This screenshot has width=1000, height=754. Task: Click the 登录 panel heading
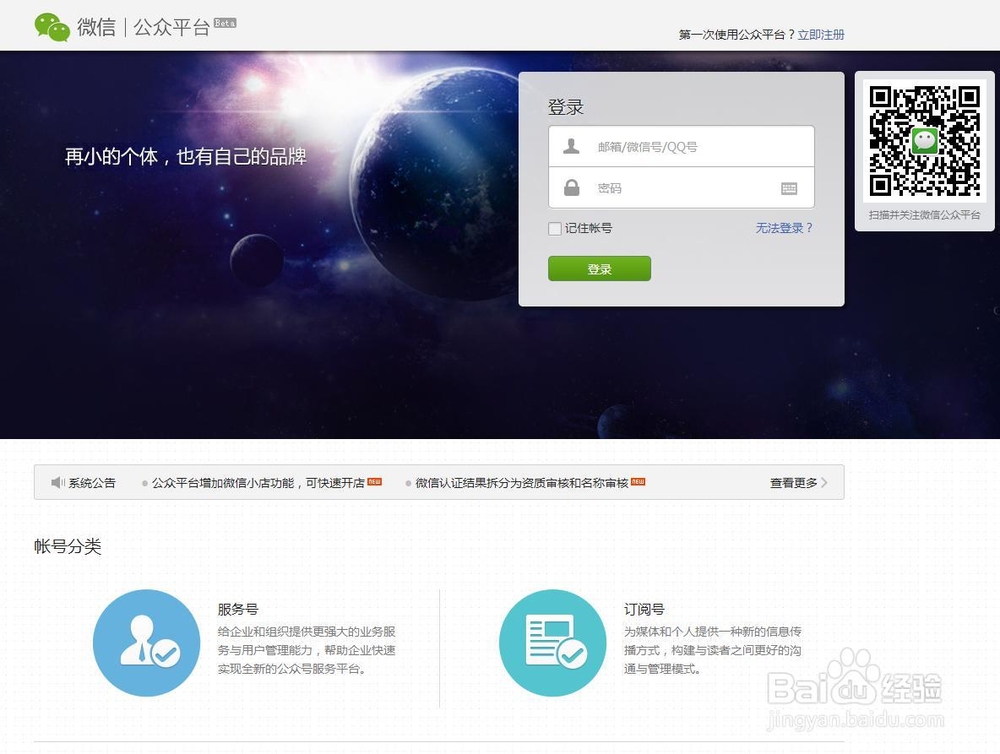click(566, 107)
